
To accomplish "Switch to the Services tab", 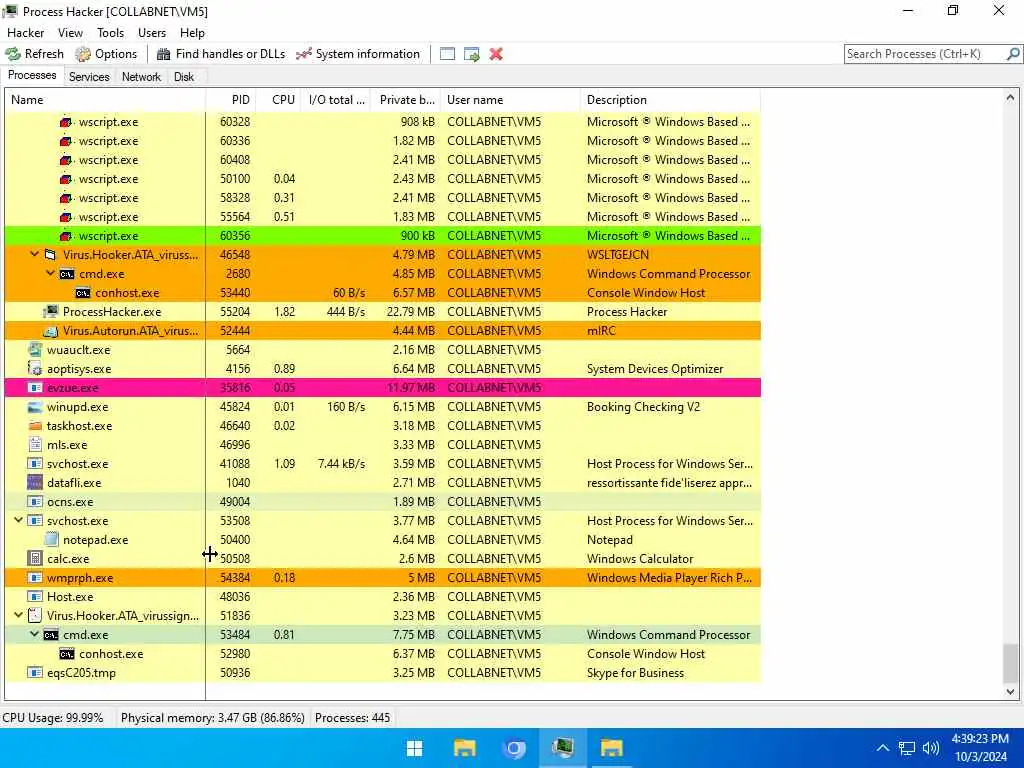I will (x=89, y=77).
